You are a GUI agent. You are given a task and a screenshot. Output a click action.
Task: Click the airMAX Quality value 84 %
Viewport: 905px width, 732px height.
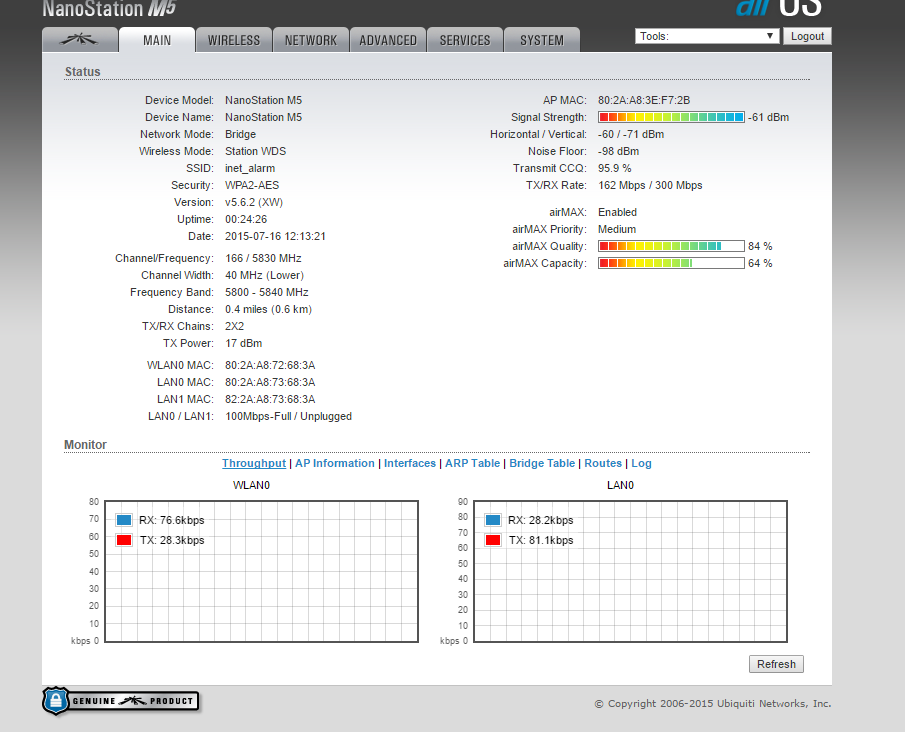[x=760, y=246]
